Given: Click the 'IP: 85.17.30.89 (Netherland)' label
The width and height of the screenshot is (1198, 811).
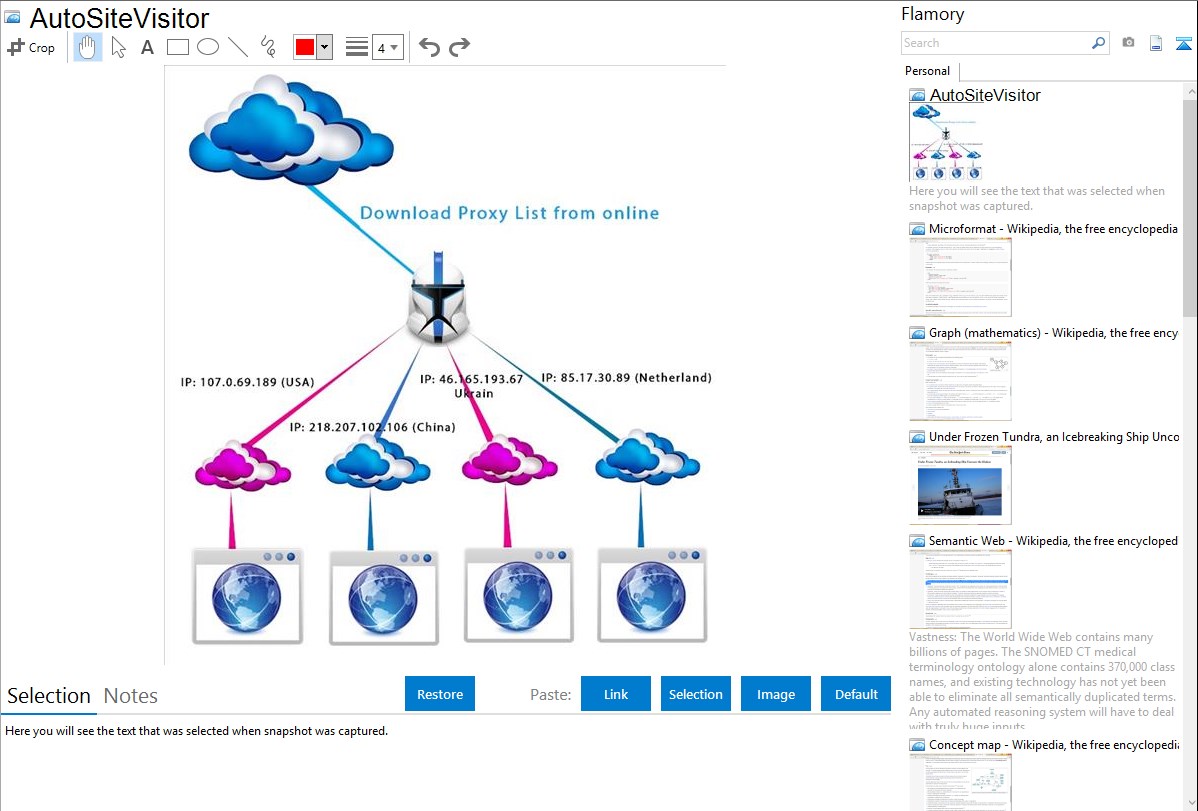Looking at the screenshot, I should (x=627, y=378).
